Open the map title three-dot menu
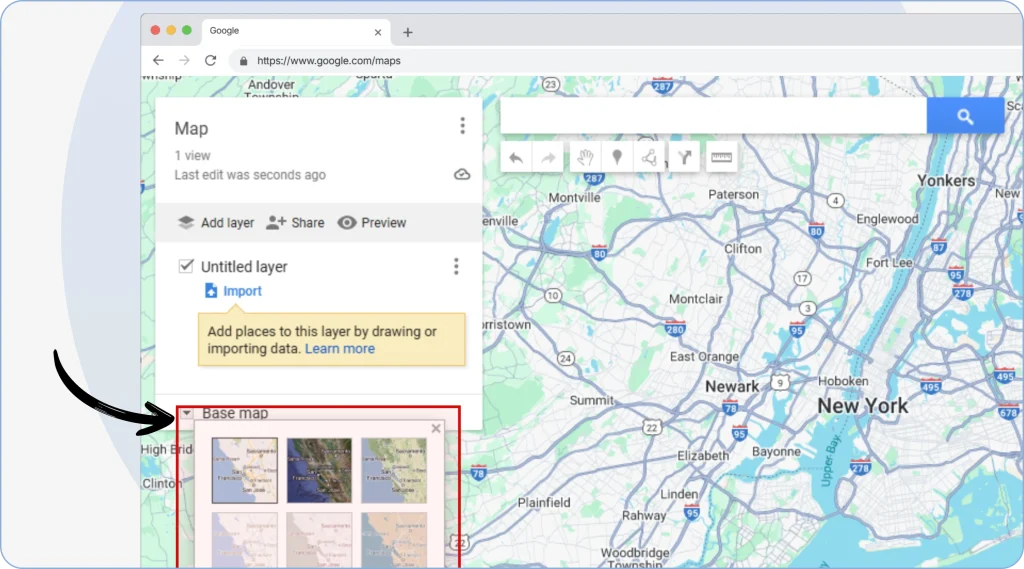 [x=462, y=125]
